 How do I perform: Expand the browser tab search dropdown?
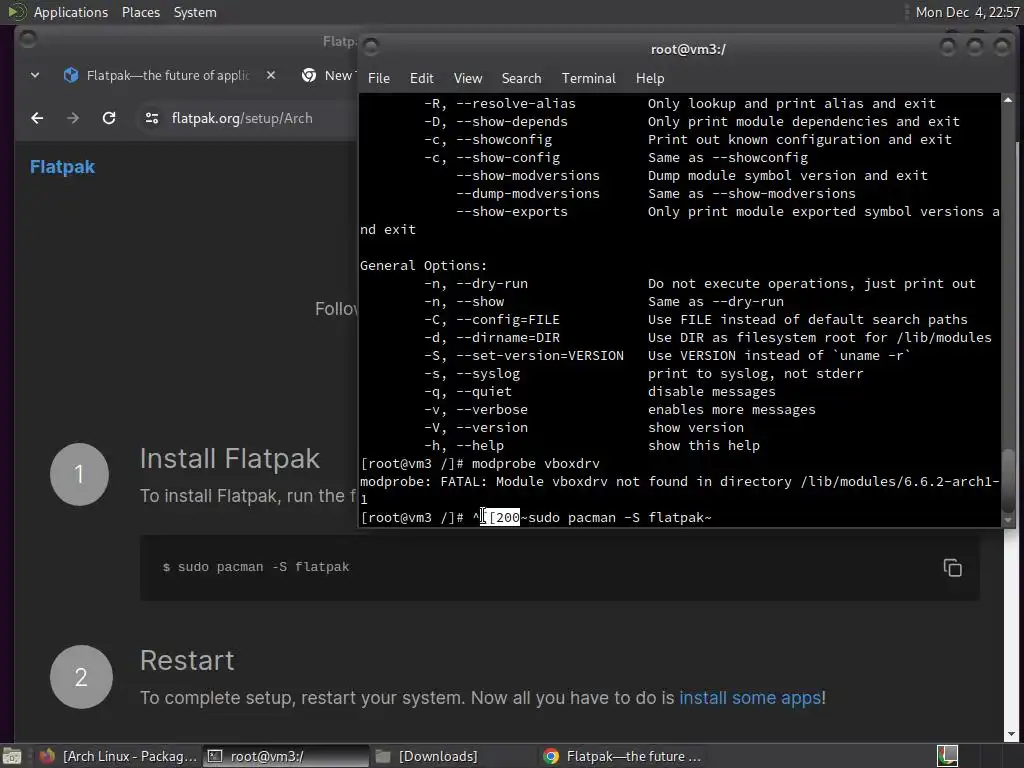click(35, 76)
